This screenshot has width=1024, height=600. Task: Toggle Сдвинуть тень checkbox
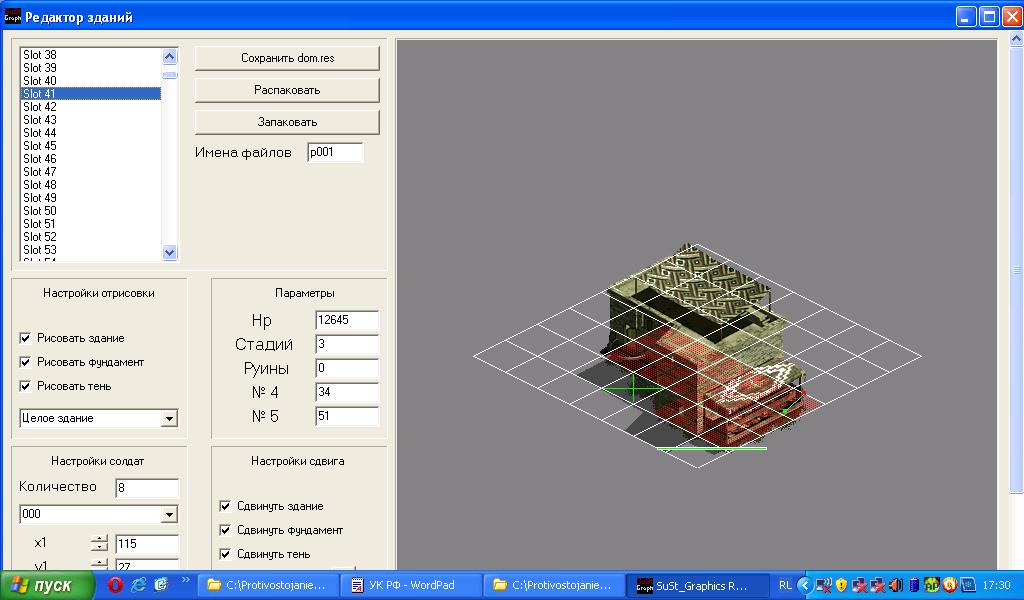pyautogui.click(x=225, y=554)
